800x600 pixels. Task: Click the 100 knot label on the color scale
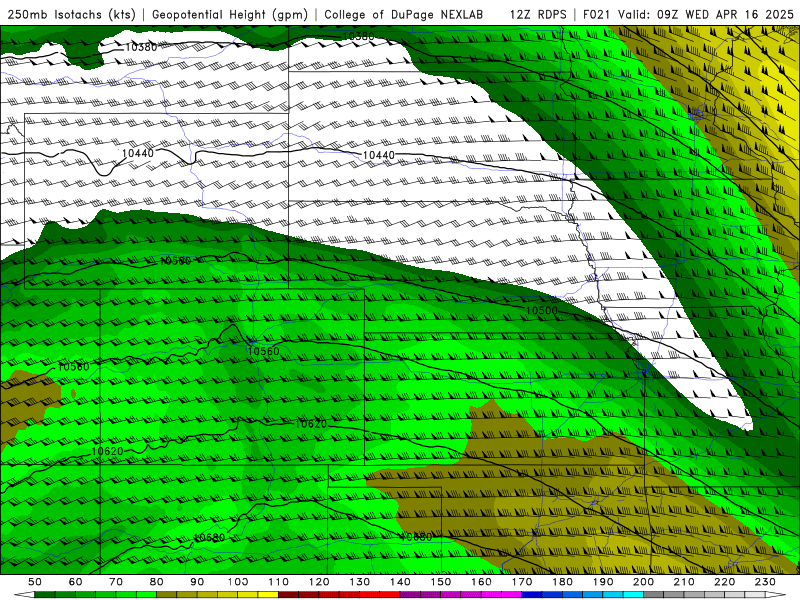point(238,582)
